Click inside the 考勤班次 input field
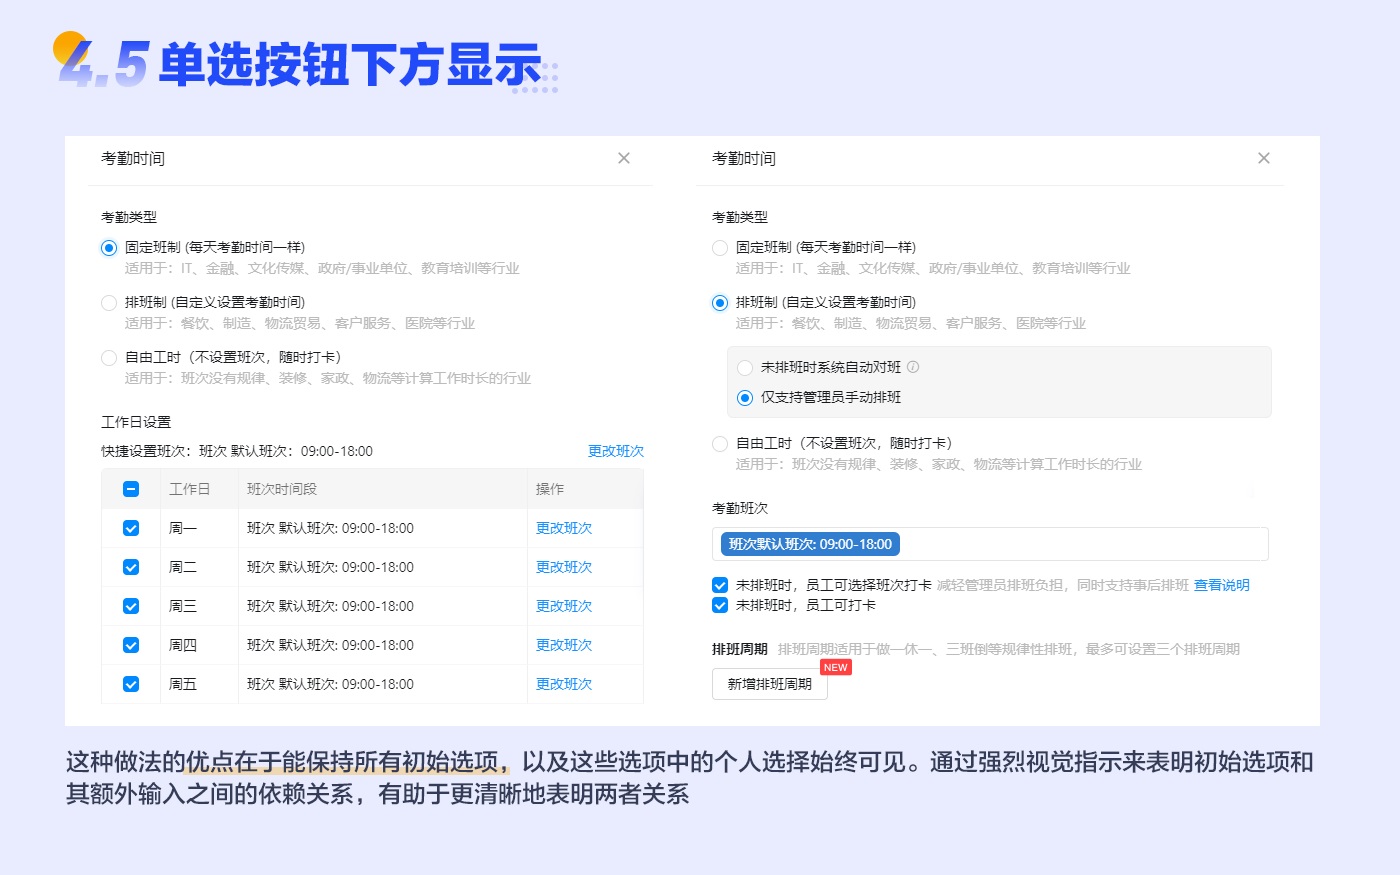 coord(990,544)
